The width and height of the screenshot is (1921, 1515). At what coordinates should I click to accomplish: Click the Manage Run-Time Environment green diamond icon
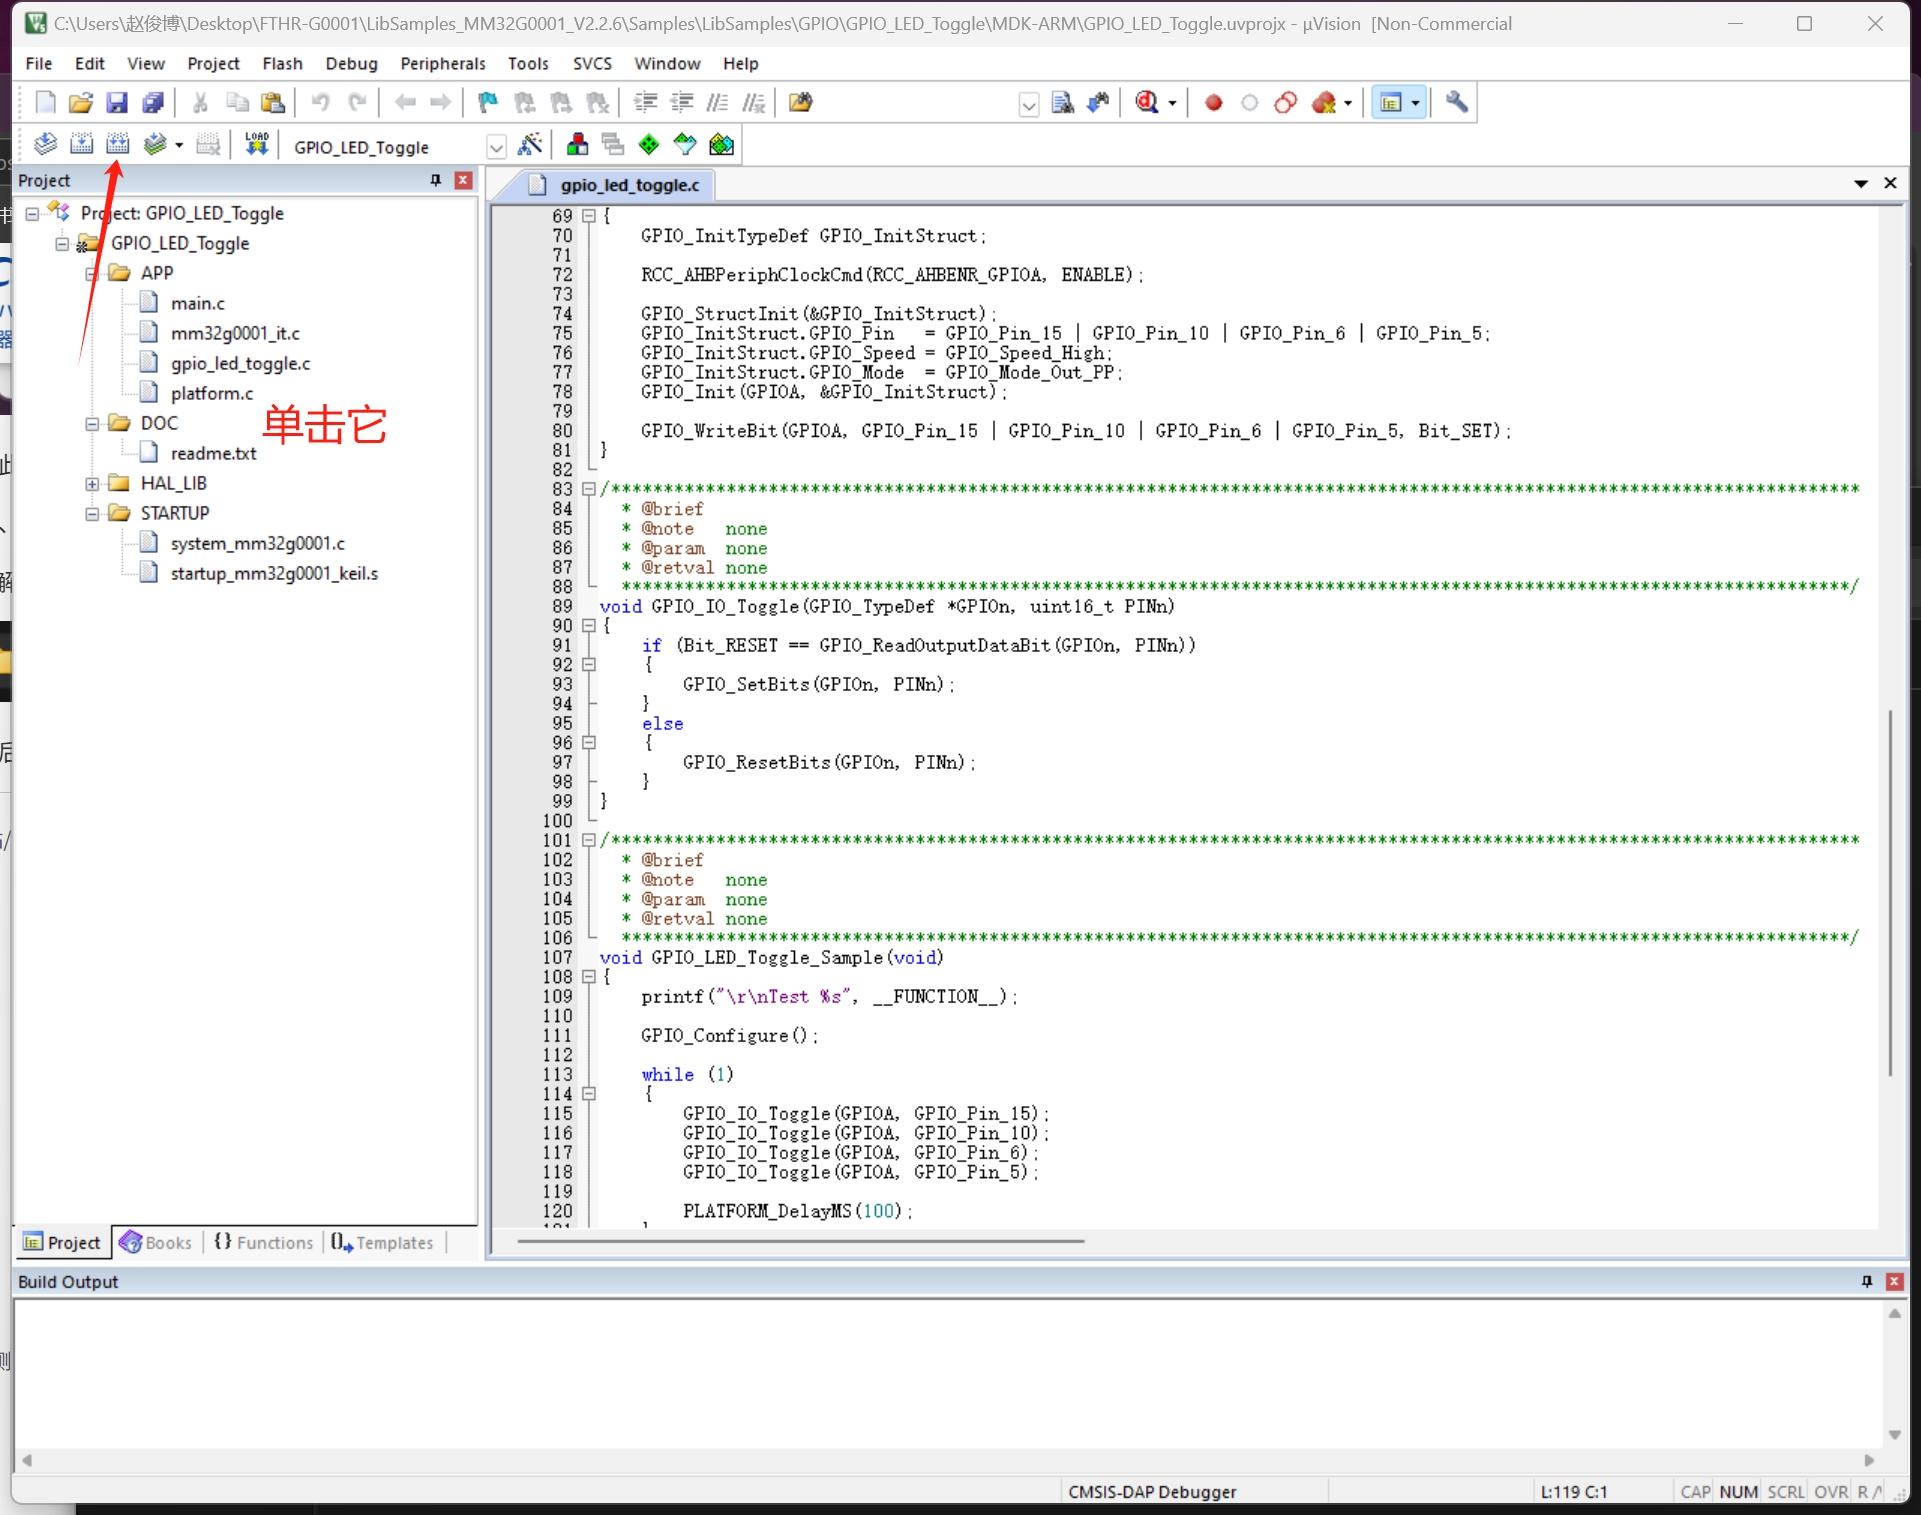pos(649,145)
